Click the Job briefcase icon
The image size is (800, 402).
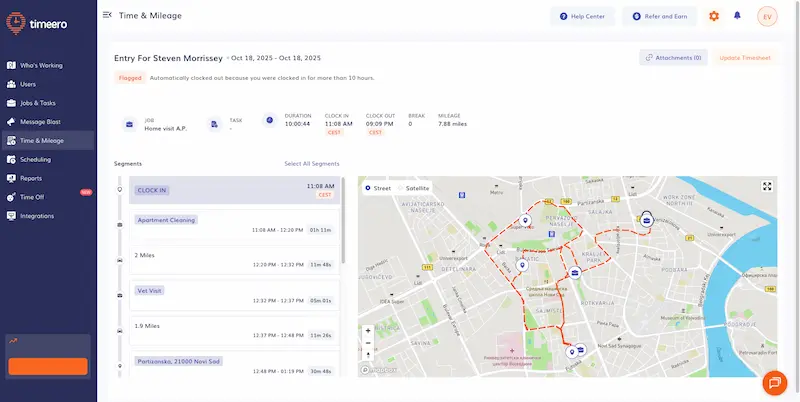point(129,124)
